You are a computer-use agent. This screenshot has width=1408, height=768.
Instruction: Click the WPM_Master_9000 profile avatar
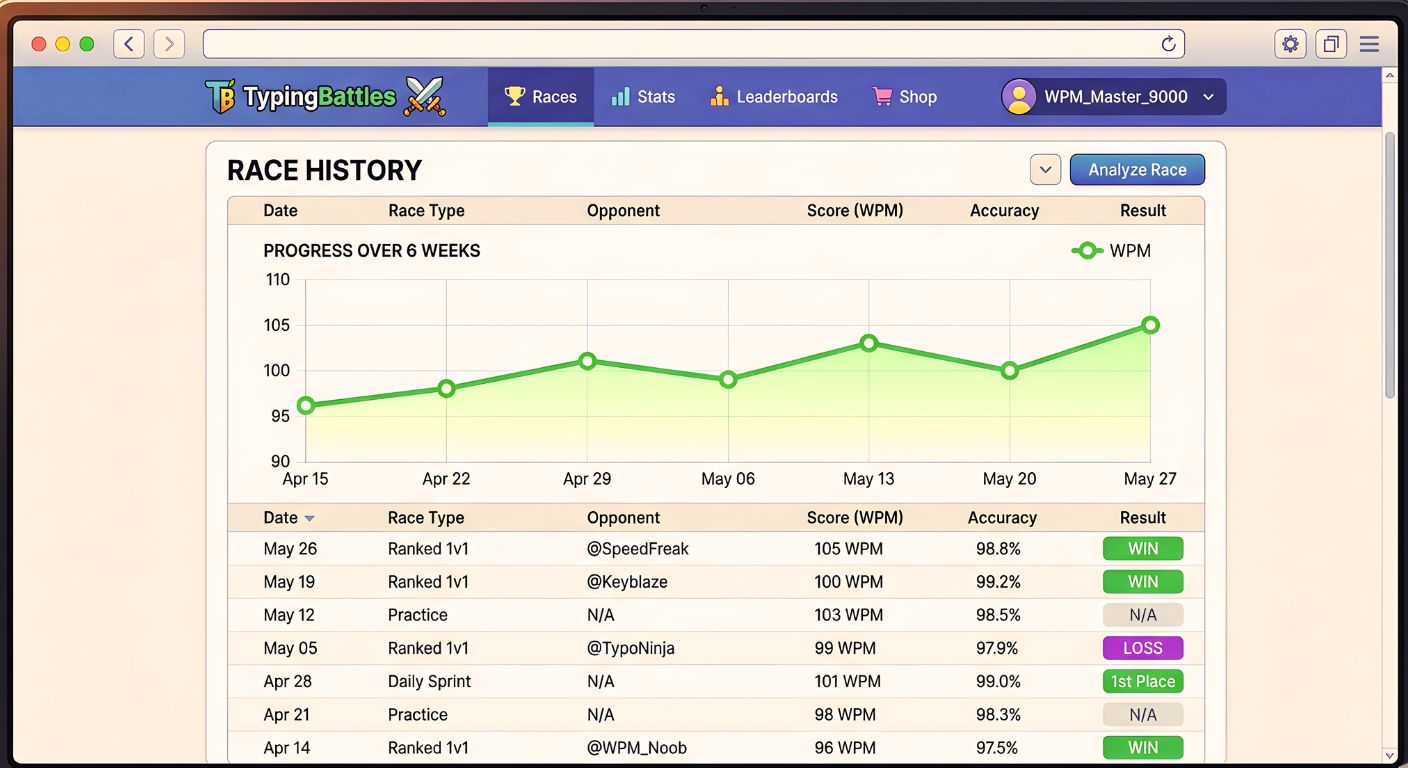click(1019, 97)
